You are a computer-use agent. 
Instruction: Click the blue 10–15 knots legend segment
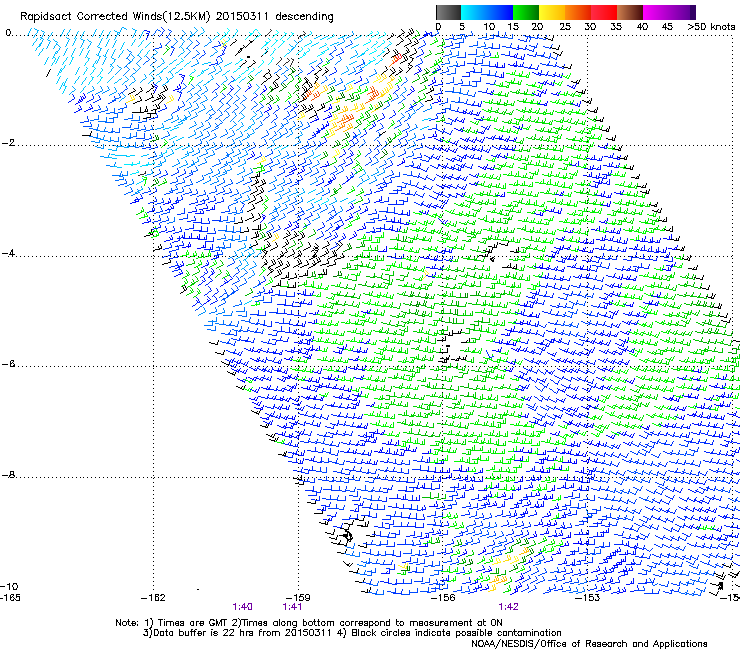pos(500,12)
